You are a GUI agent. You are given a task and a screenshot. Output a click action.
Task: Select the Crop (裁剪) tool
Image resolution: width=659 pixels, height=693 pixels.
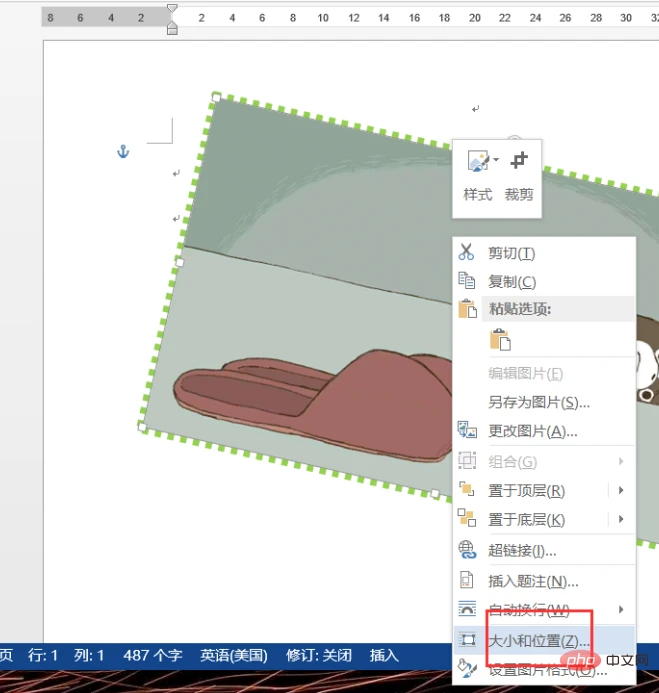519,176
